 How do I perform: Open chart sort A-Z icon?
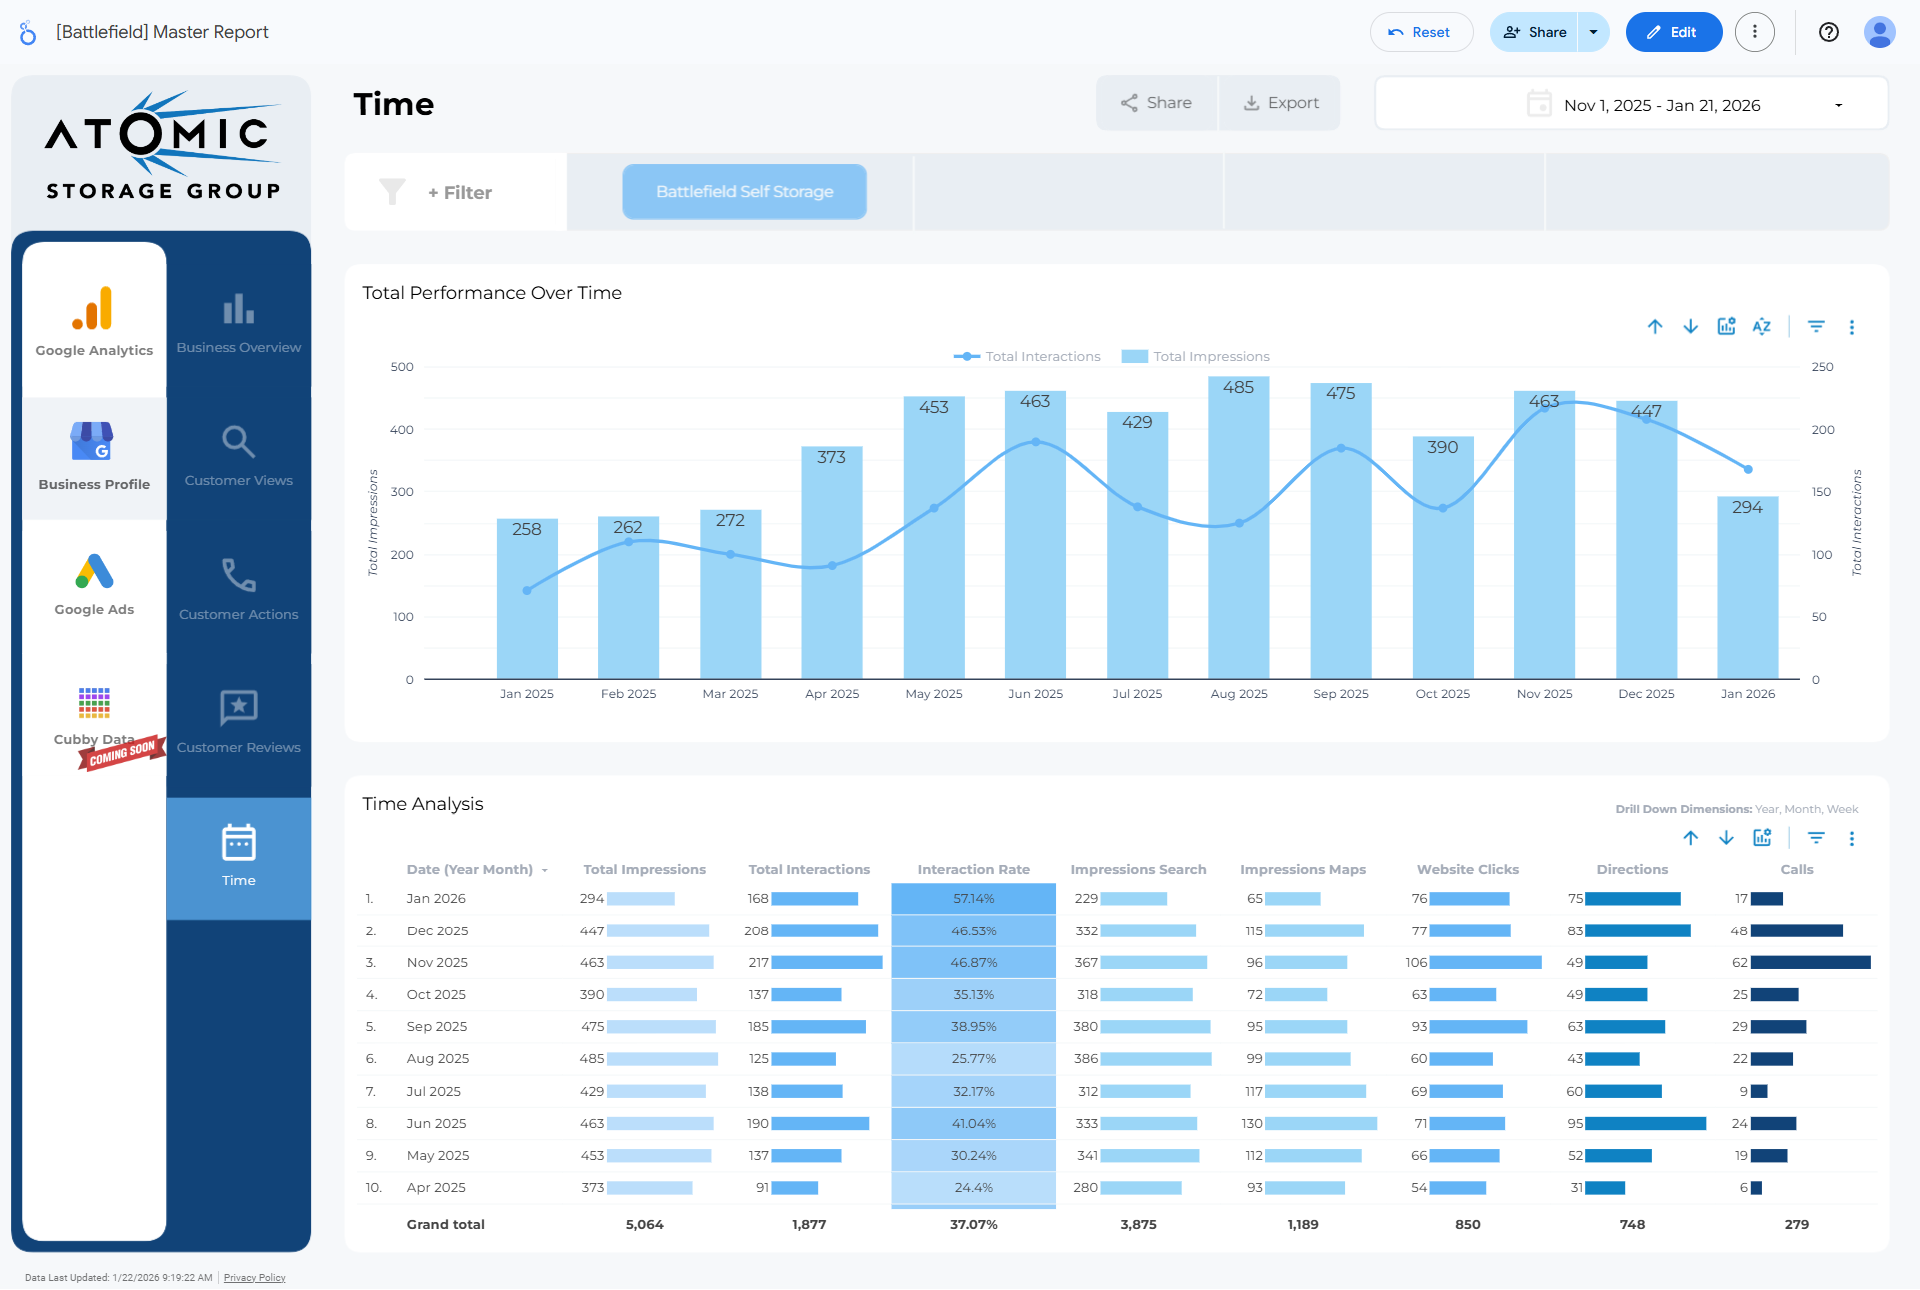click(x=1761, y=327)
